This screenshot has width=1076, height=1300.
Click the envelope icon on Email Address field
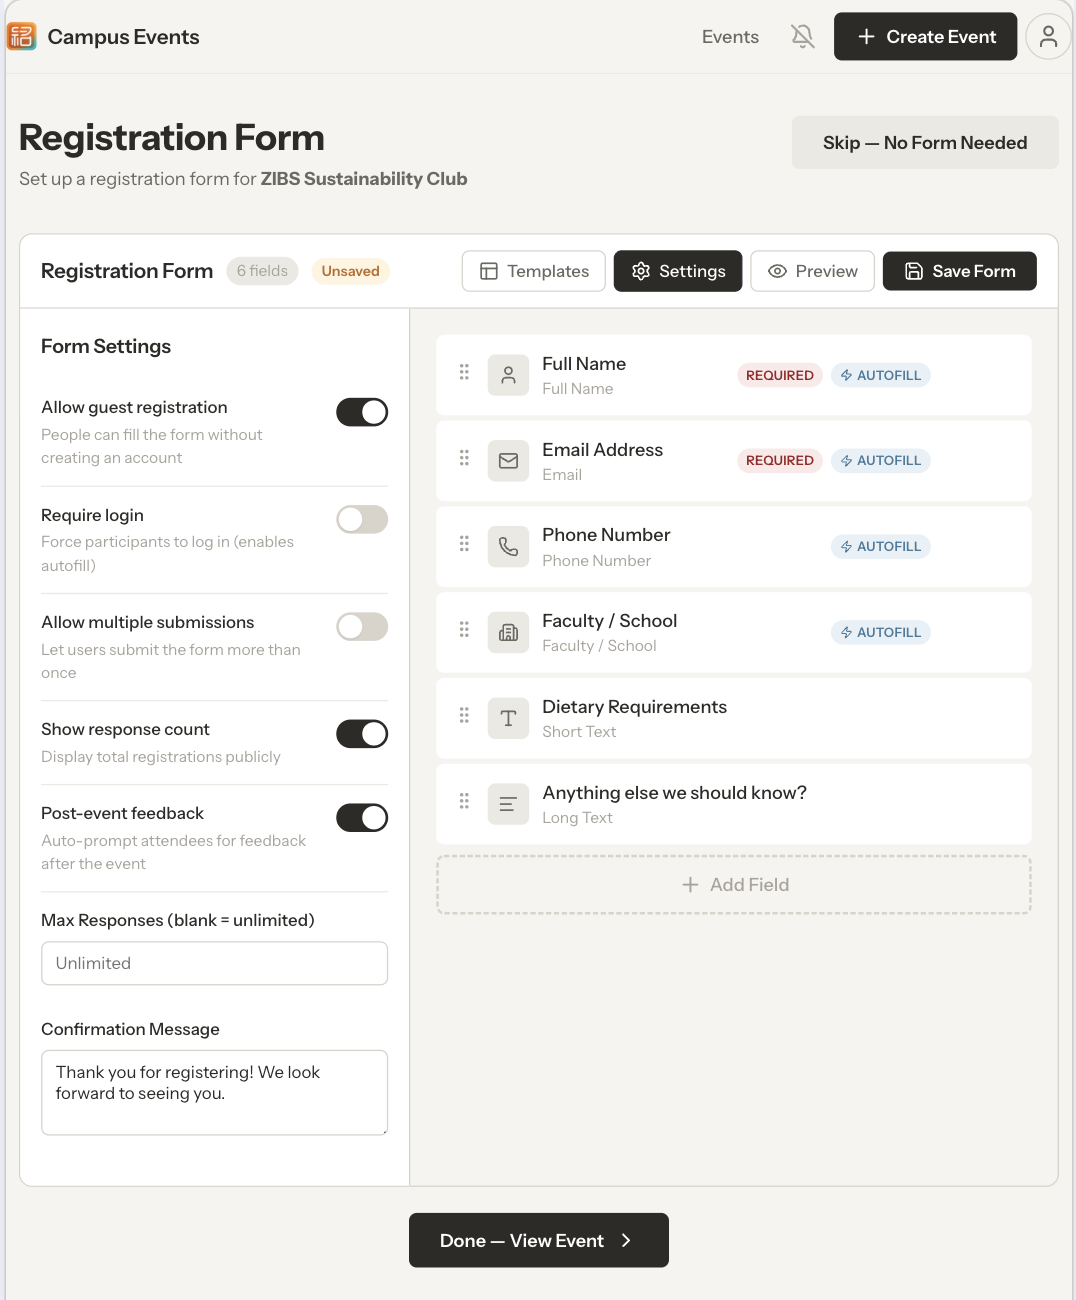(508, 460)
